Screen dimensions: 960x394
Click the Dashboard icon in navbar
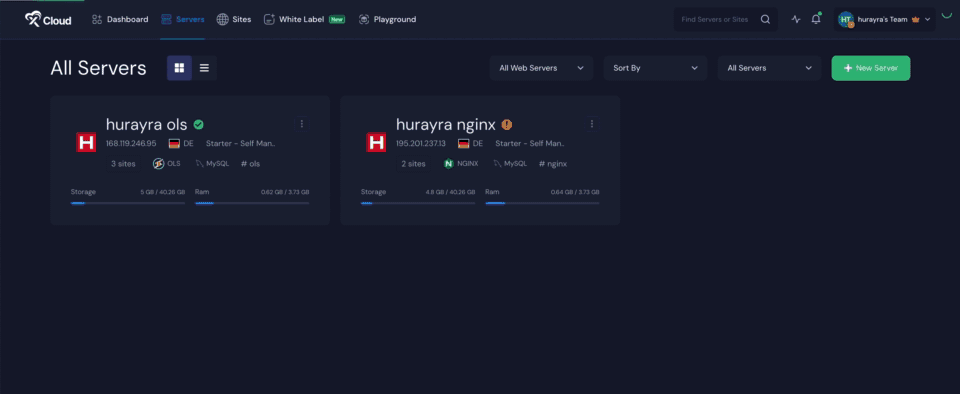97,20
